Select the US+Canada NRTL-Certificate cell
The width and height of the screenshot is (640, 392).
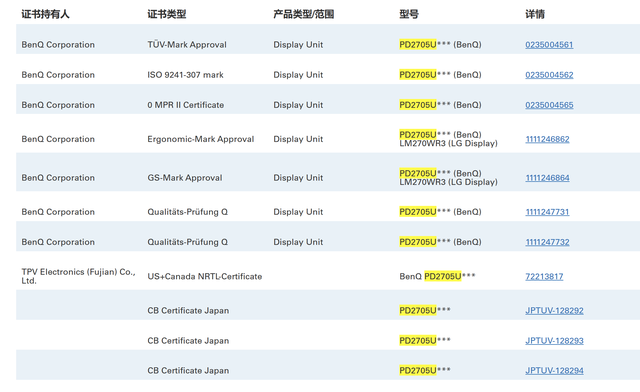tap(204, 276)
